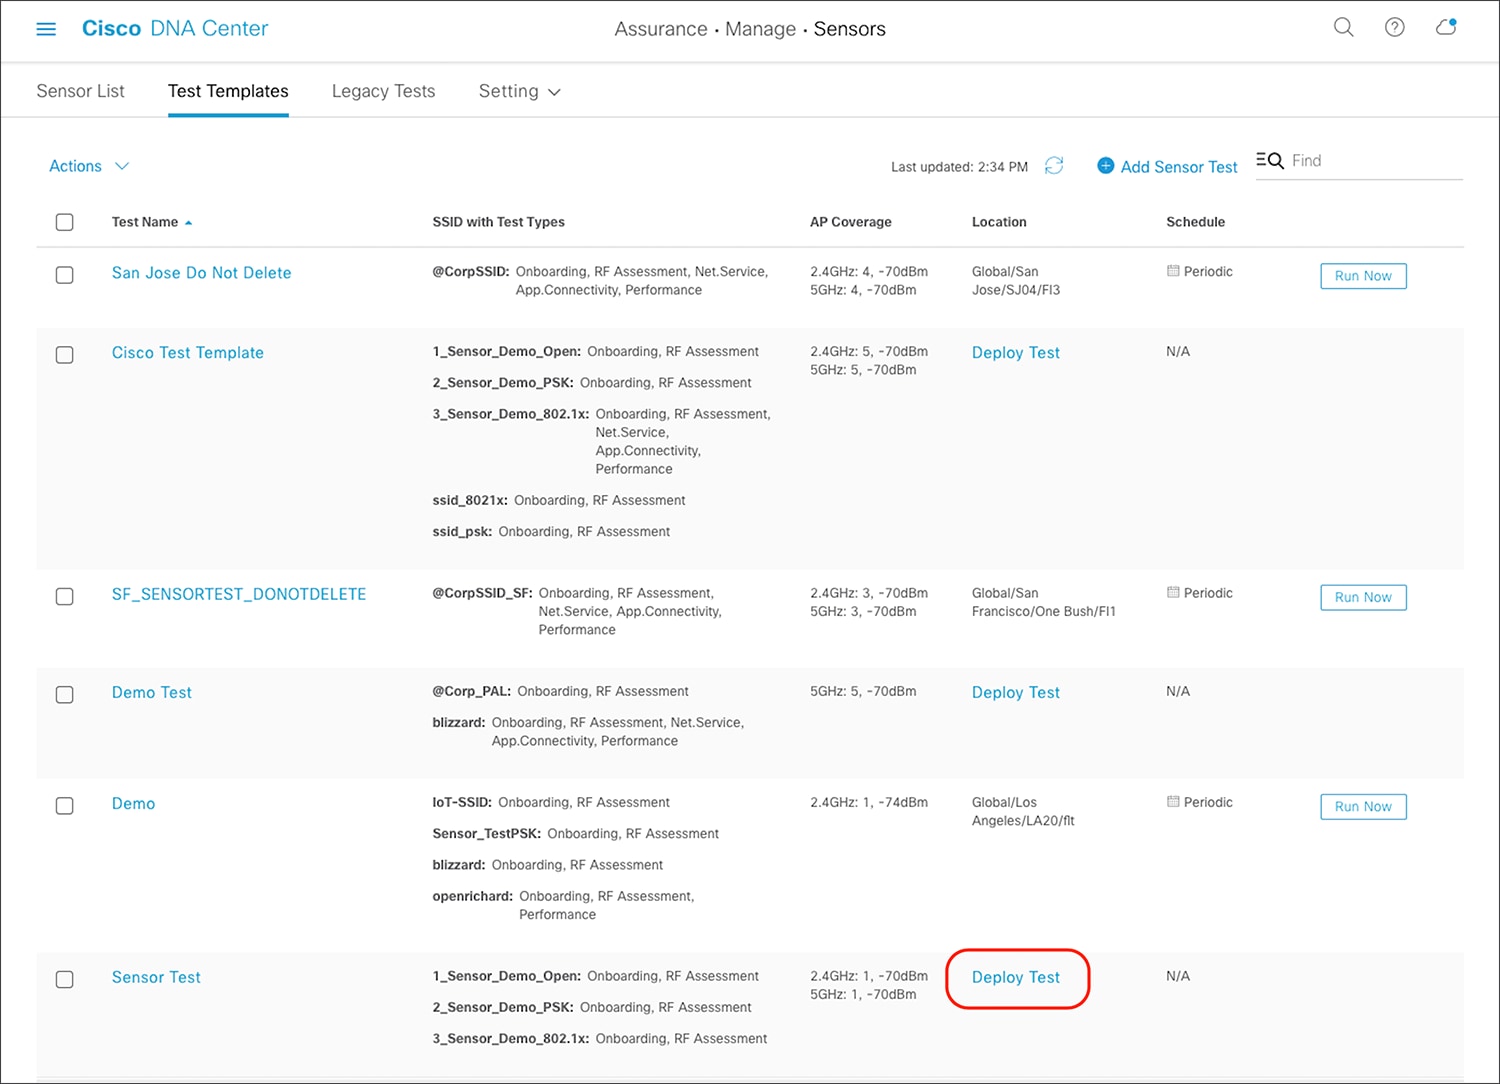
Task: Select the SF_SENSORTEST_DONOTDELETE checkbox
Action: (65, 597)
